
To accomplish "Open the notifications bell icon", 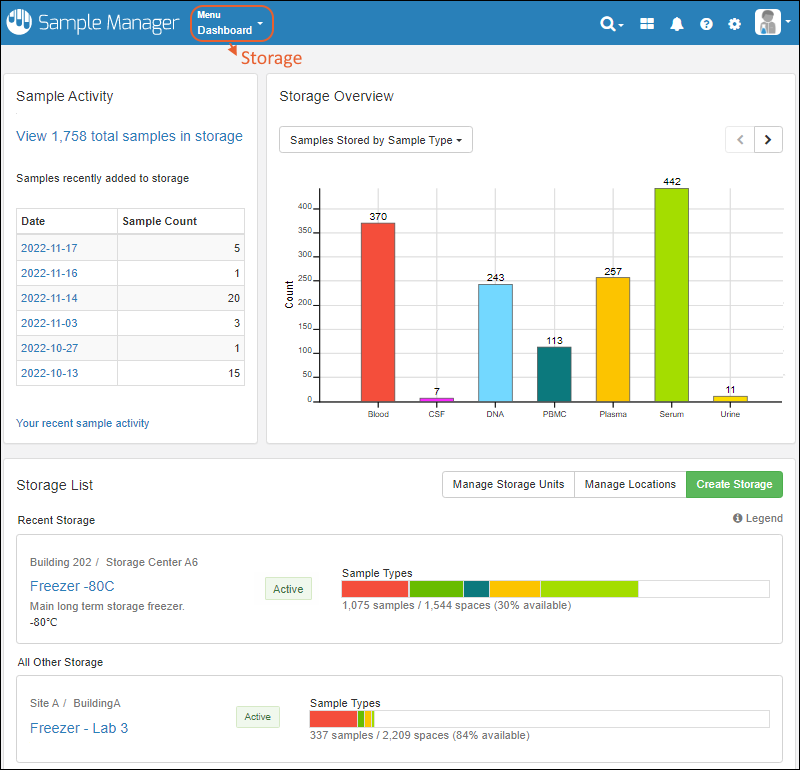I will tap(677, 24).
